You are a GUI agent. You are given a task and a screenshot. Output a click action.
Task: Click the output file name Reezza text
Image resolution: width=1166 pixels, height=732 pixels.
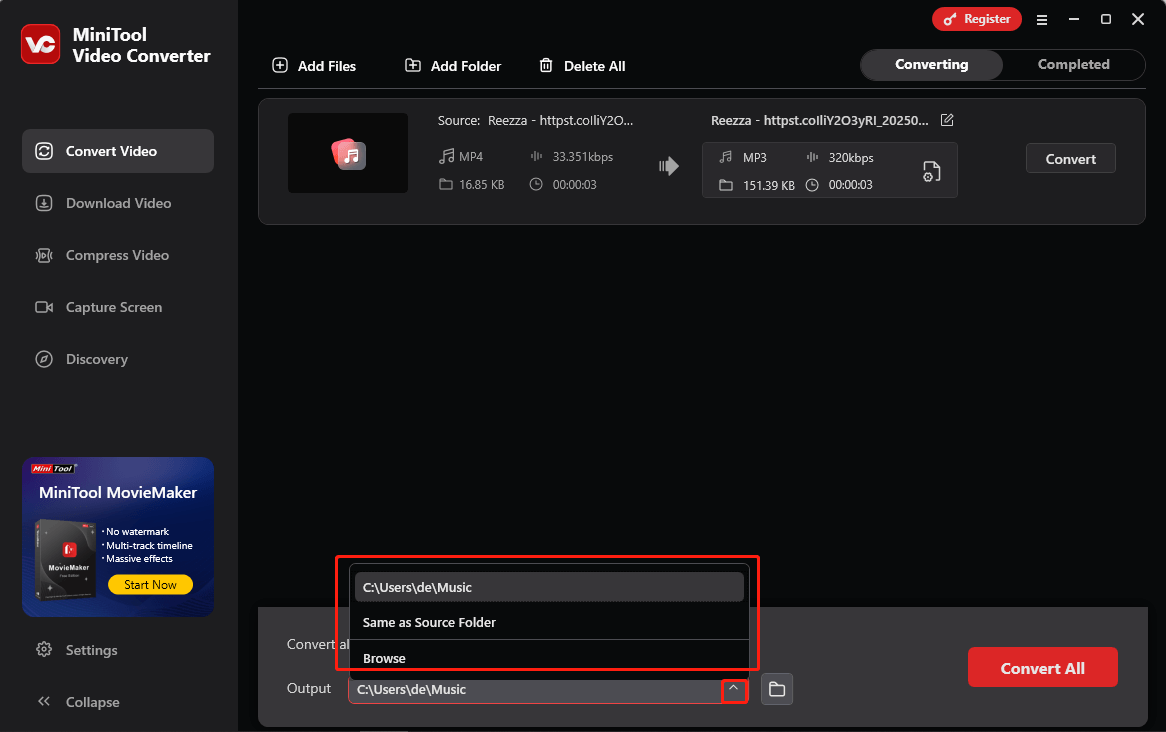click(x=819, y=121)
